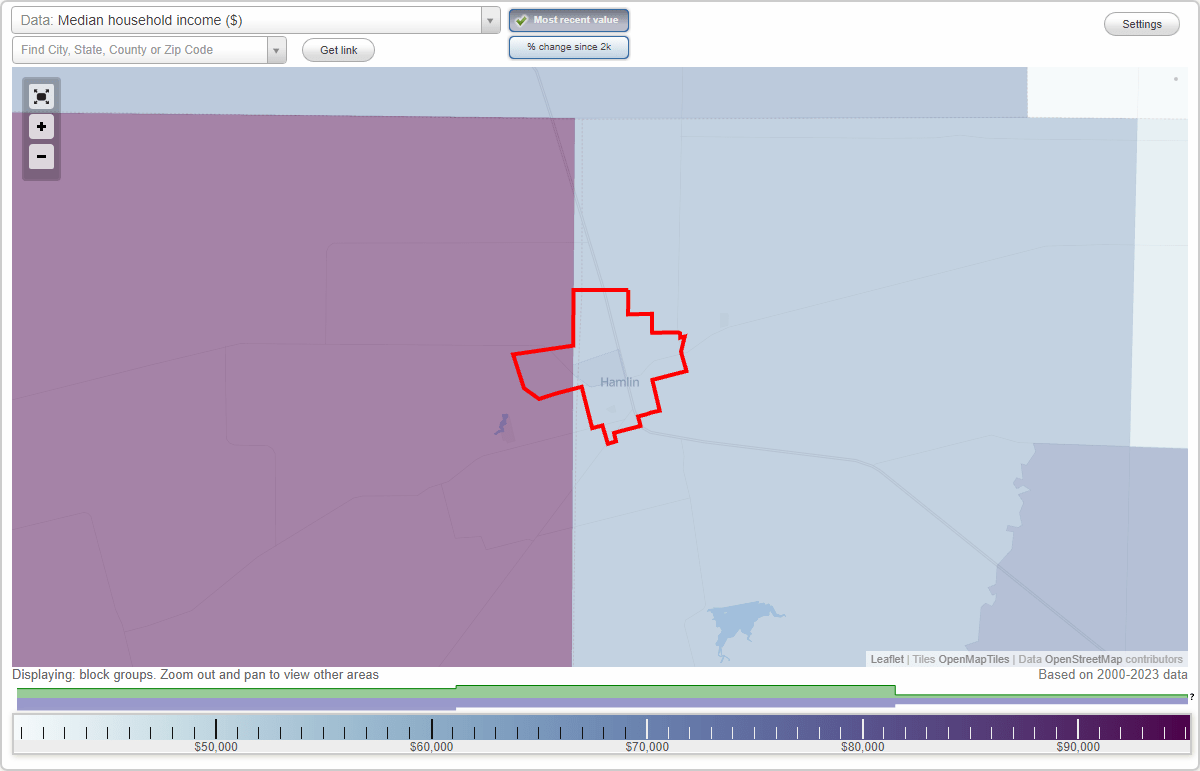This screenshot has height=771, width=1200.
Task: Open the Settings panel
Action: coord(1141,23)
